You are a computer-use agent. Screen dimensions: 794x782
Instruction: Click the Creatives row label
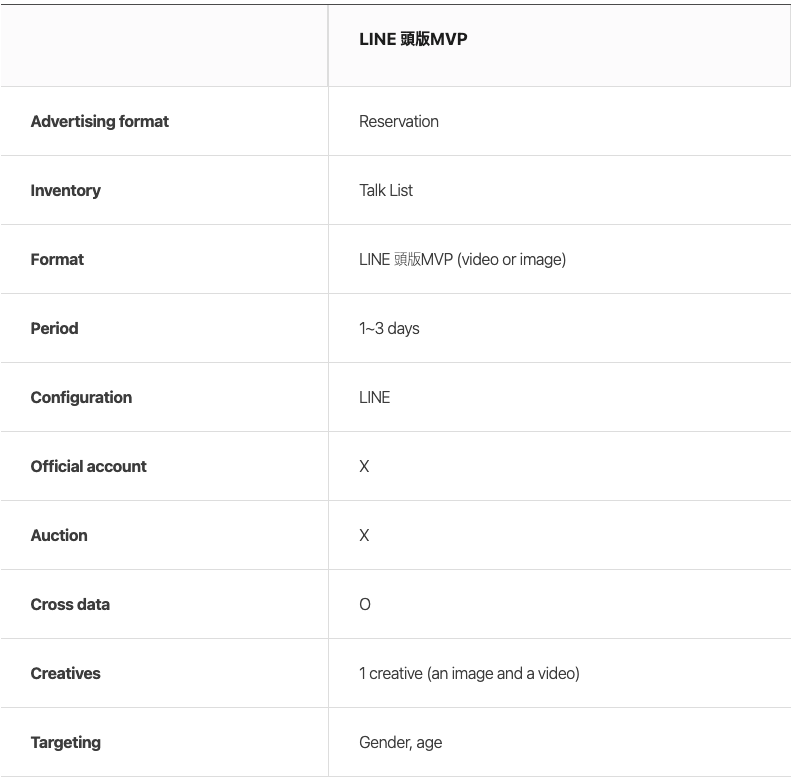(66, 673)
